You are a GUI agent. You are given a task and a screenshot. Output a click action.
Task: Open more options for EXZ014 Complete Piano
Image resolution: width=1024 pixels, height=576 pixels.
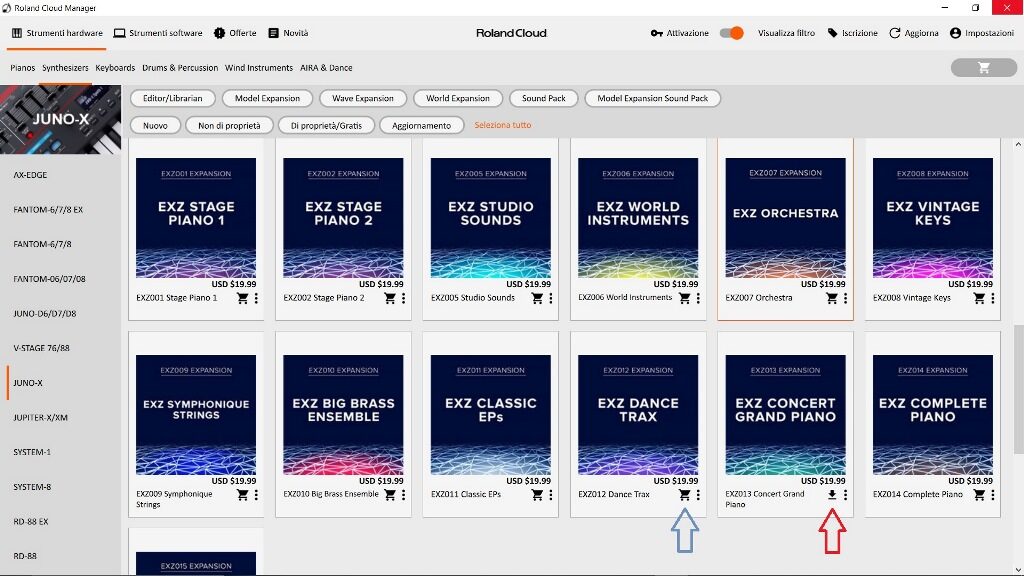click(x=993, y=494)
